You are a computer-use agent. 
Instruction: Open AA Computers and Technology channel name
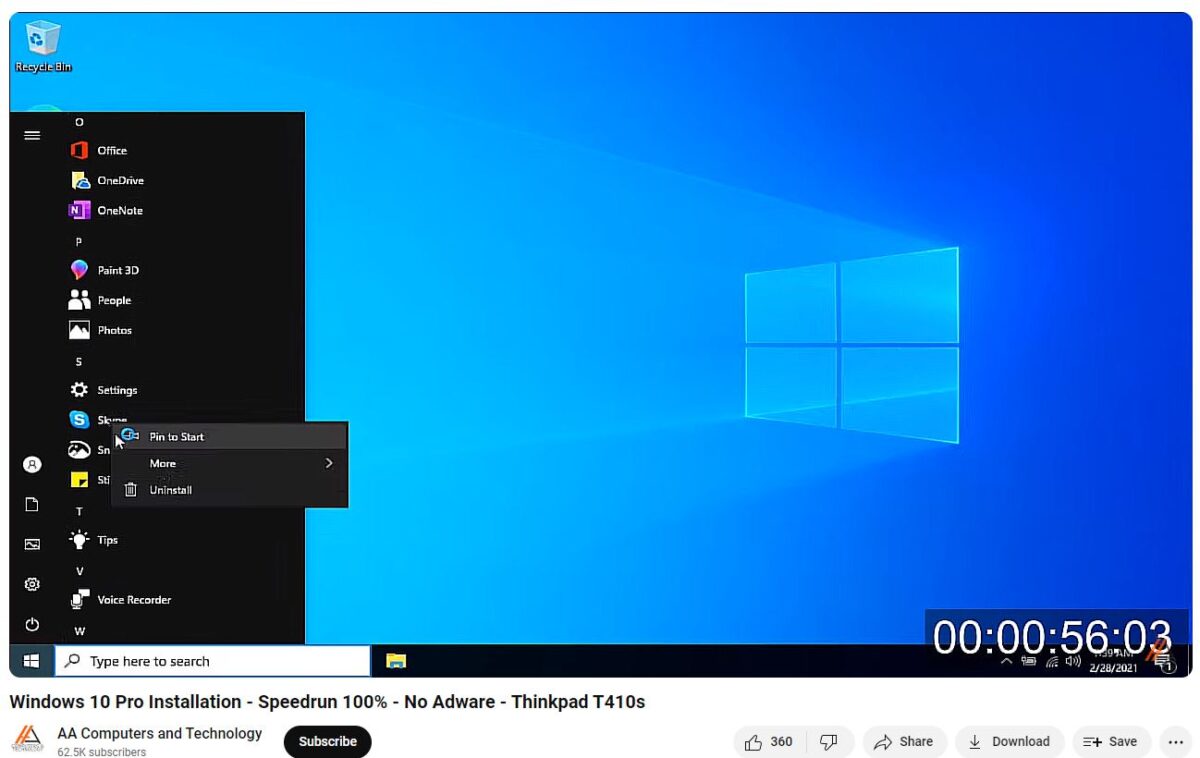[x=160, y=733]
